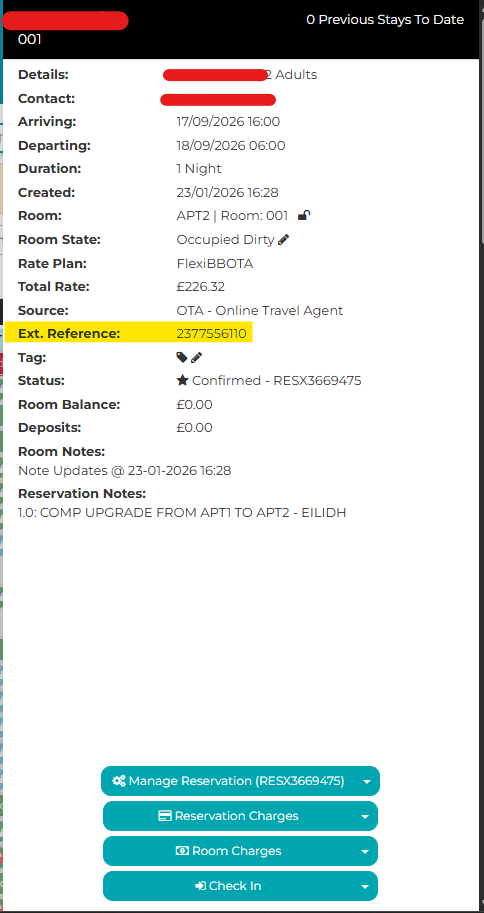Click the card icon on Reservation Charges
This screenshot has height=913, width=484.
165,816
